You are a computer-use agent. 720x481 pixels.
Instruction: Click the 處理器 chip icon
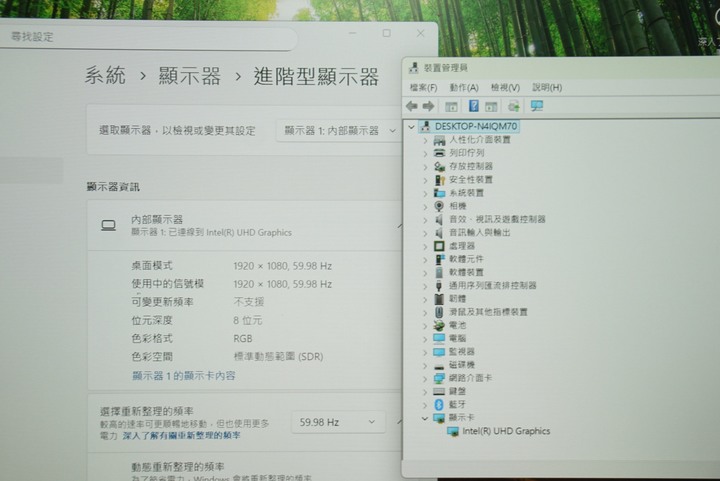(x=439, y=246)
